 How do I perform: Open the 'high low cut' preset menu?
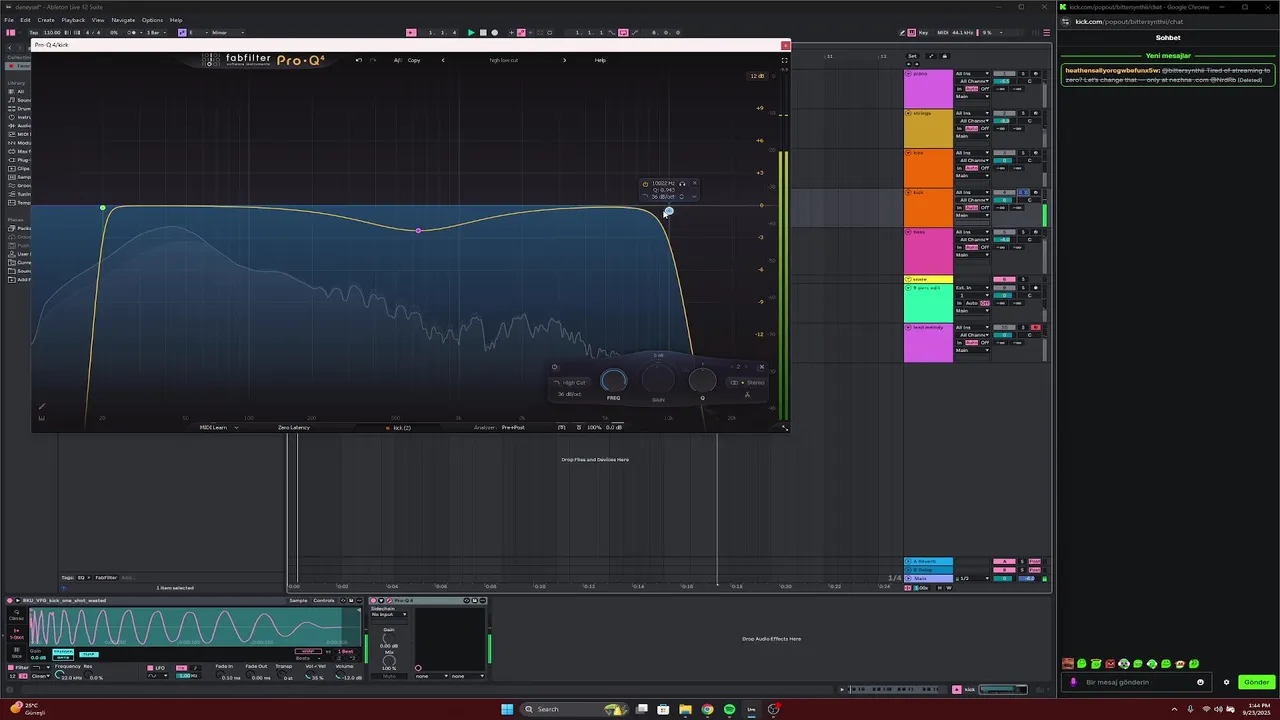pyautogui.click(x=503, y=60)
